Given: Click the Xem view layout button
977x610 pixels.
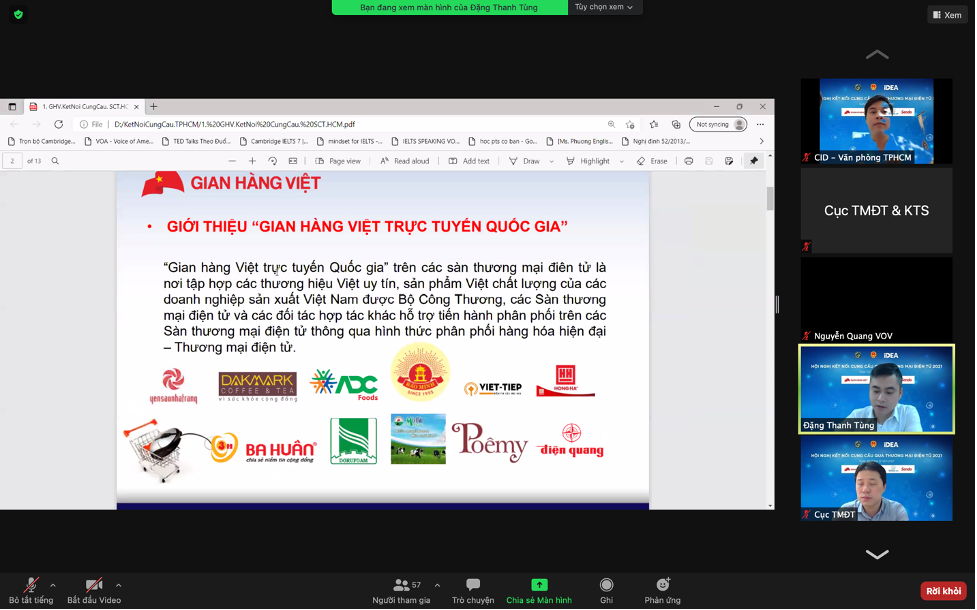Looking at the screenshot, I should coord(947,15).
